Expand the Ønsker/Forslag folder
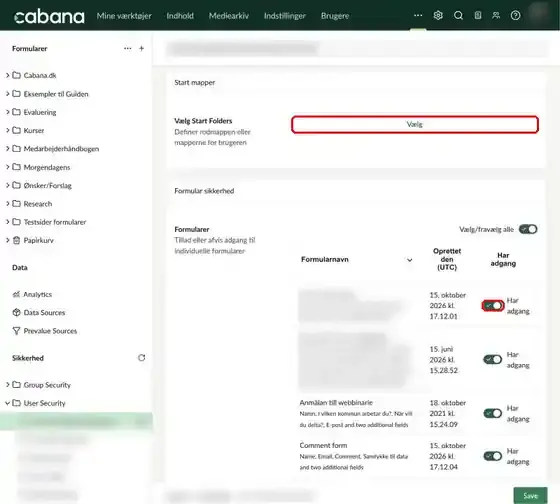The width and height of the screenshot is (560, 504). [8, 185]
